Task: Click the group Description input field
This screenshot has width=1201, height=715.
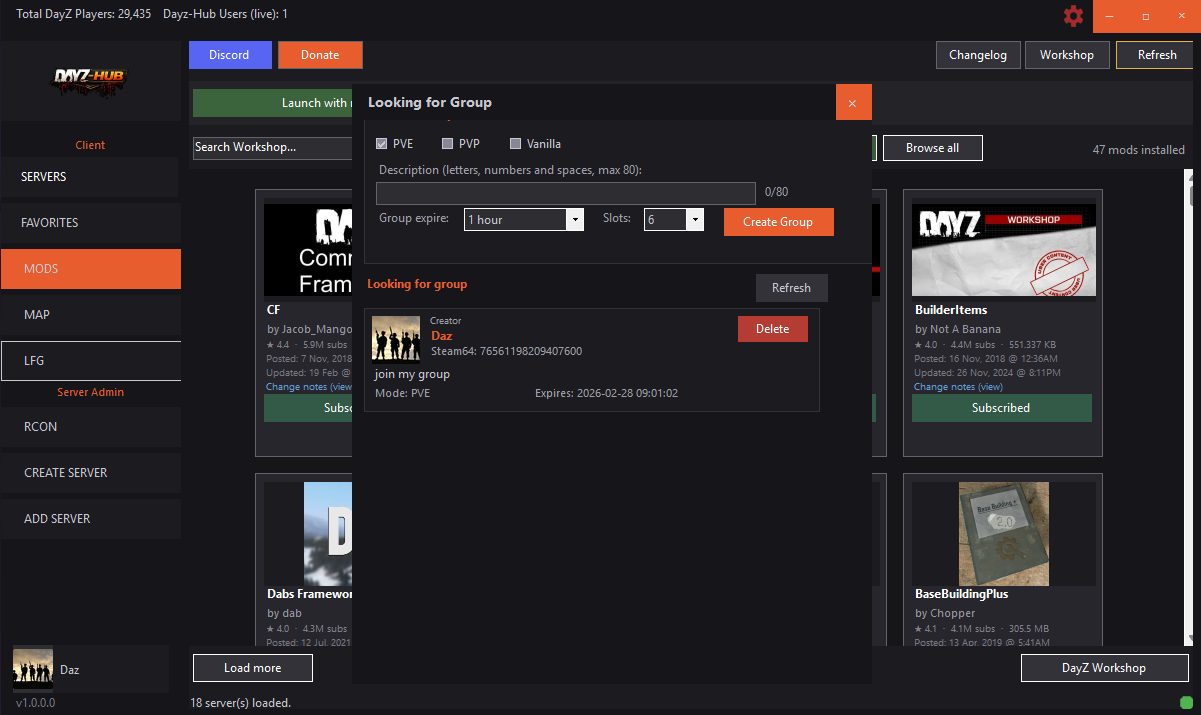Action: [x=565, y=193]
